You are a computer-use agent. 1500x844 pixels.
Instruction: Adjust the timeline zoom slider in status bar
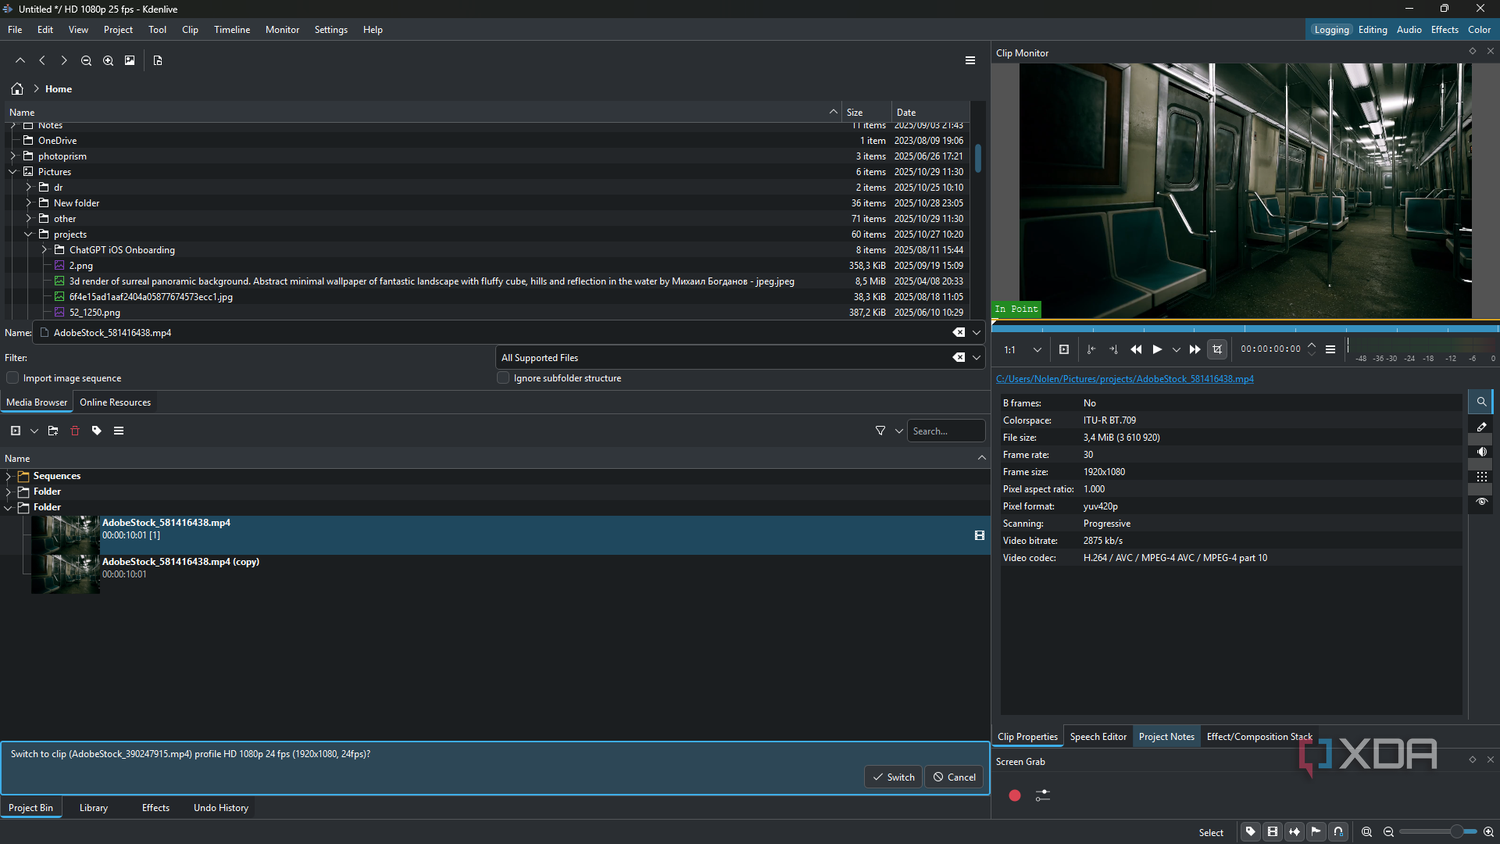click(1437, 832)
